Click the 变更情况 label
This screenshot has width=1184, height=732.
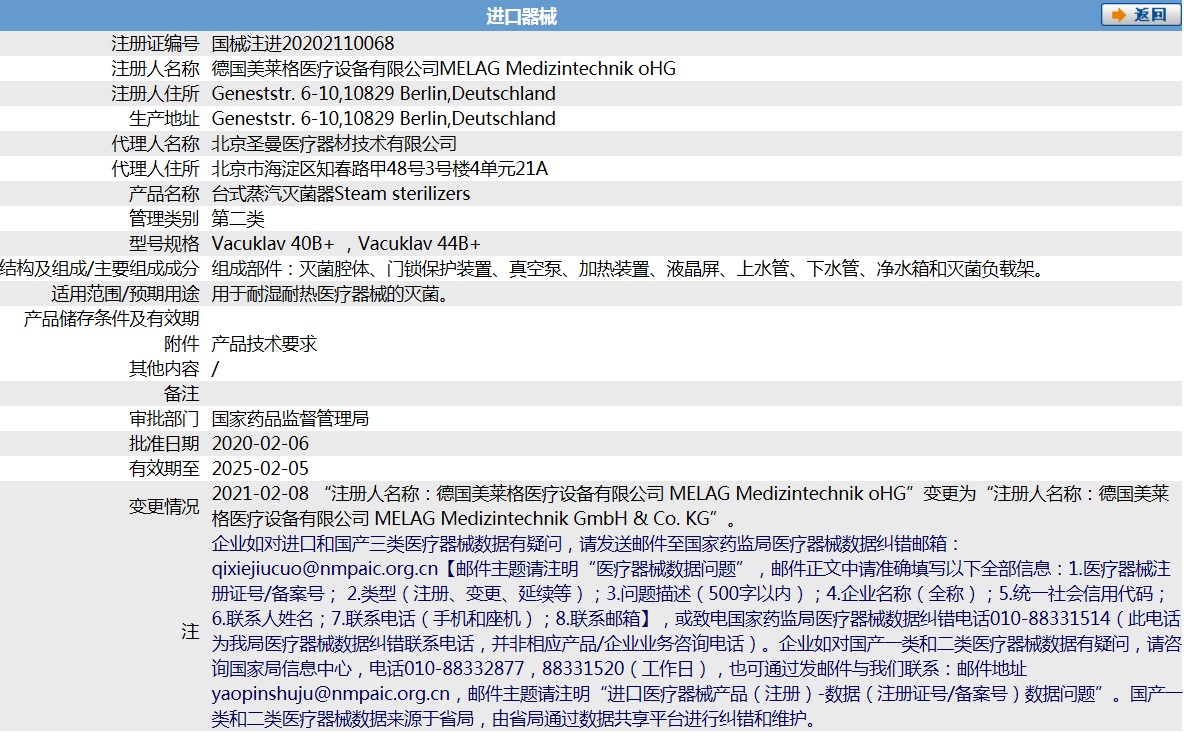tap(164, 506)
